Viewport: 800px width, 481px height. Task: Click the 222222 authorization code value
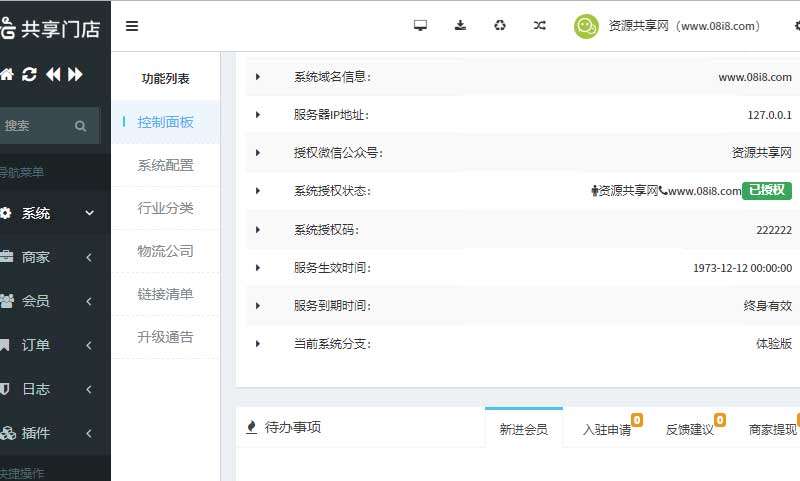774,230
